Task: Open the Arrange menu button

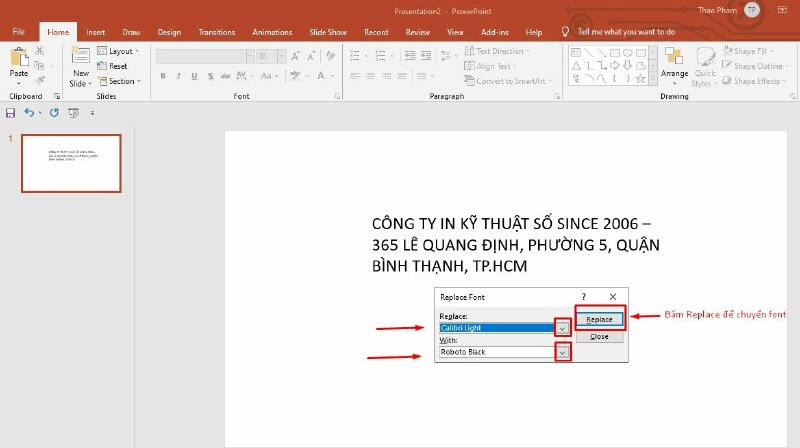Action: [x=674, y=66]
